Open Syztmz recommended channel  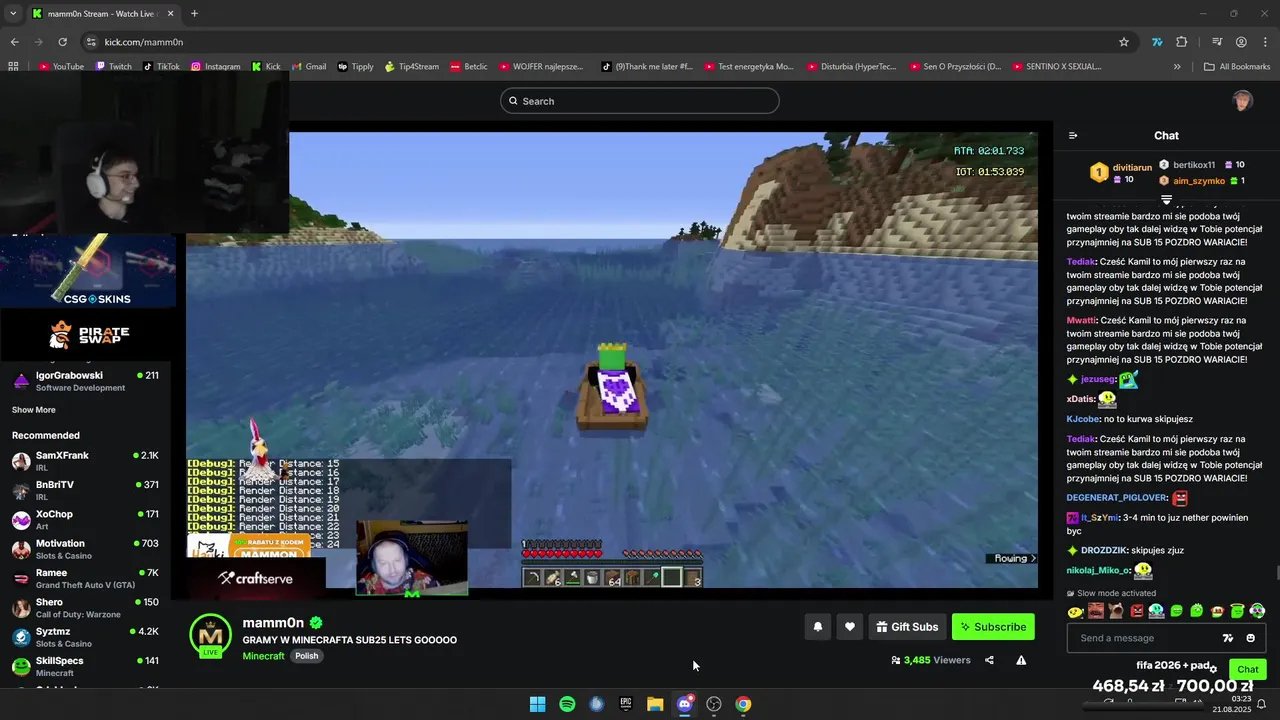pyautogui.click(x=85, y=637)
